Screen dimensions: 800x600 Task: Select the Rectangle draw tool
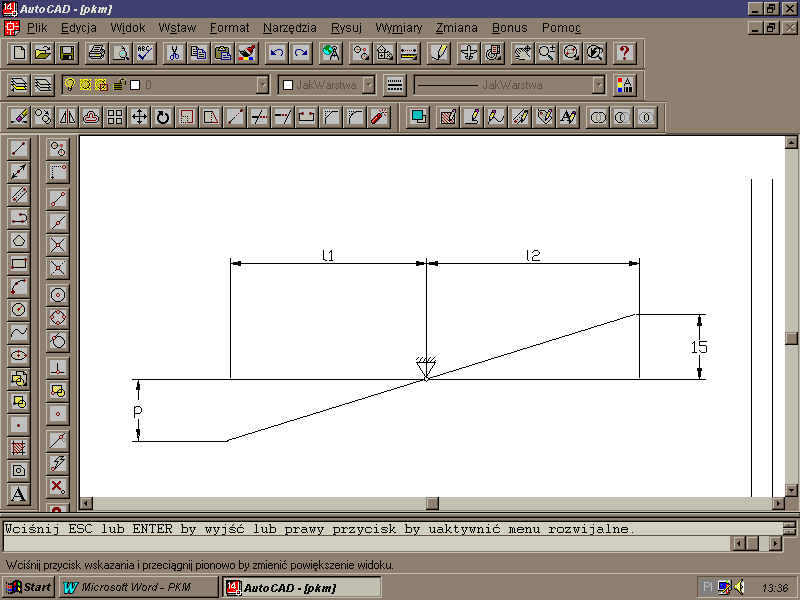[x=19, y=264]
